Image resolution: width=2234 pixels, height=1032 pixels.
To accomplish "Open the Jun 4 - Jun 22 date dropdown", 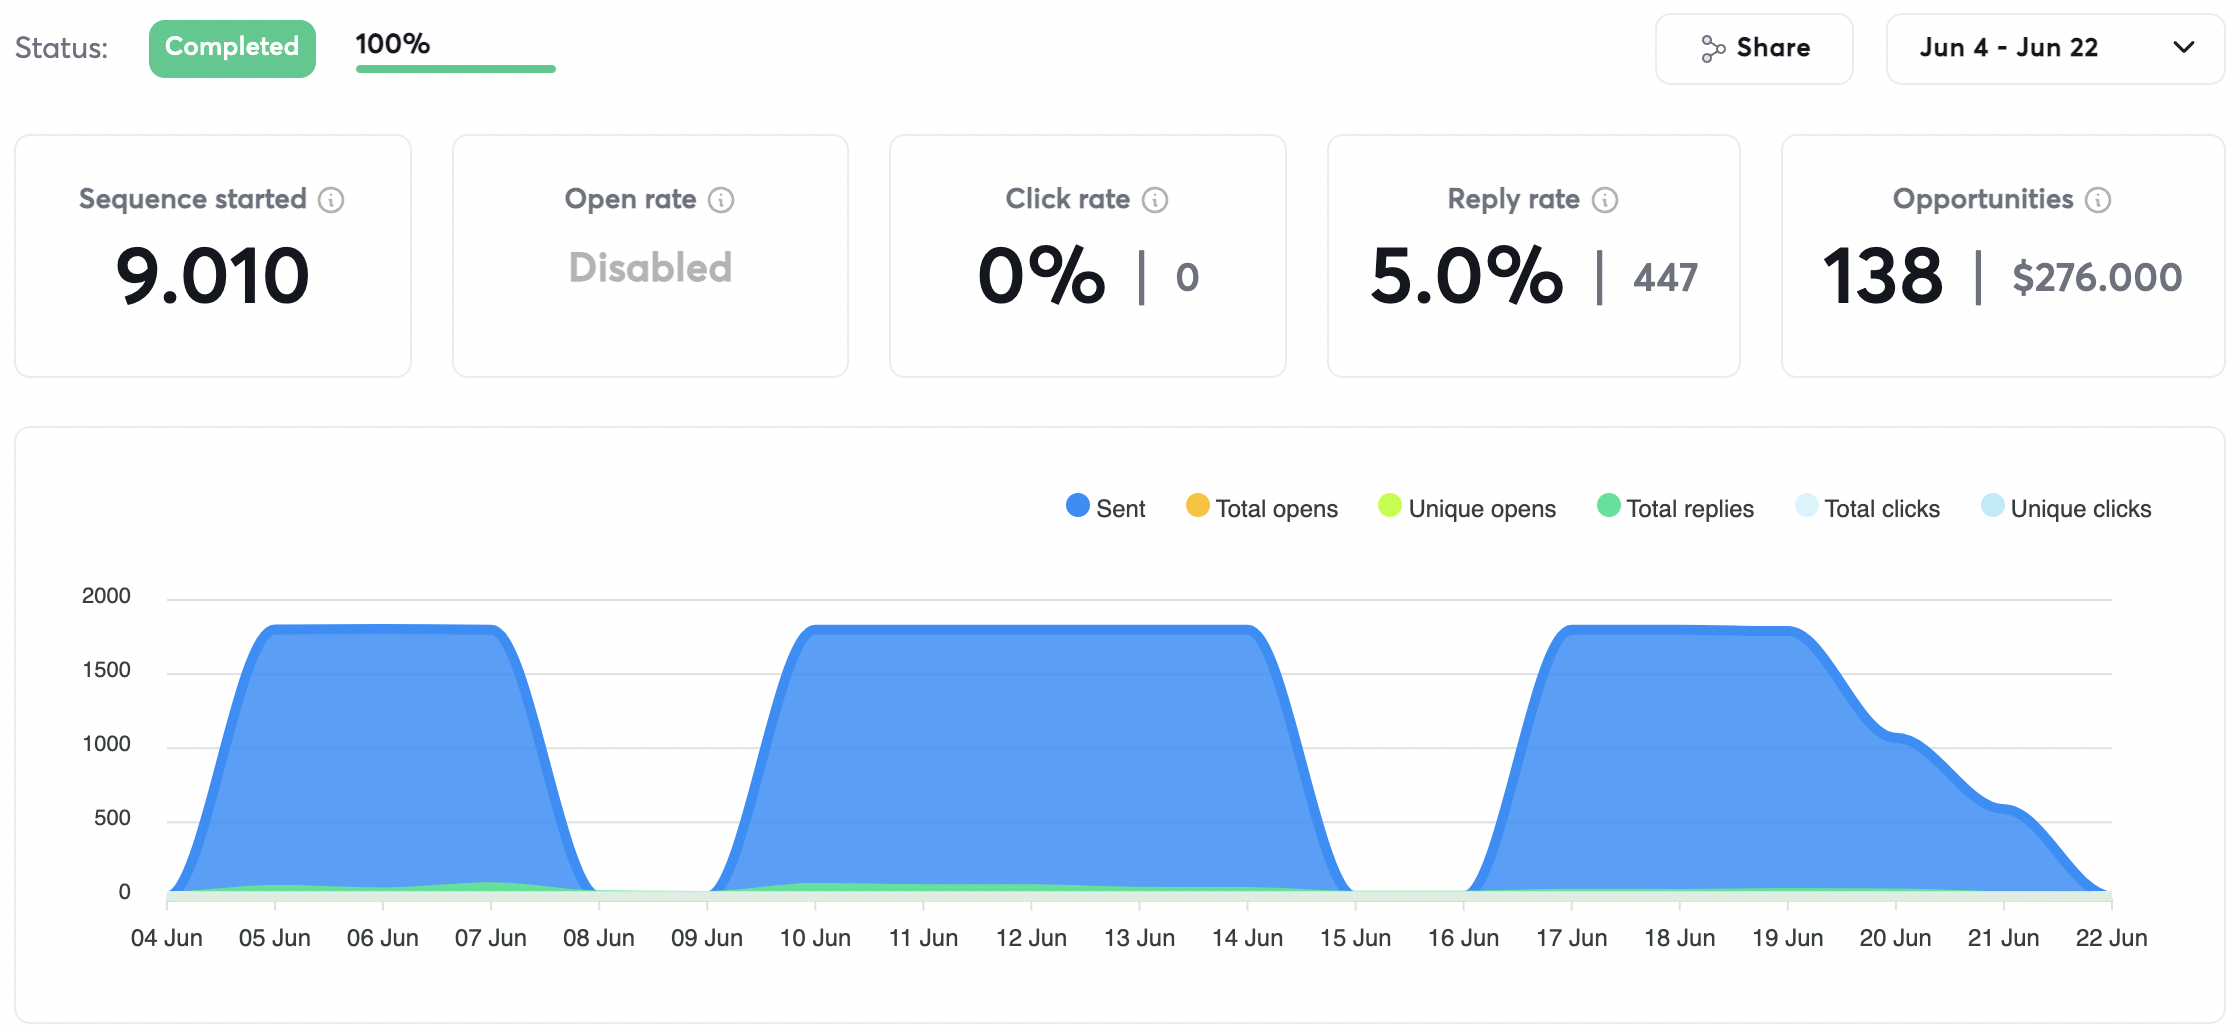I will point(2008,48).
